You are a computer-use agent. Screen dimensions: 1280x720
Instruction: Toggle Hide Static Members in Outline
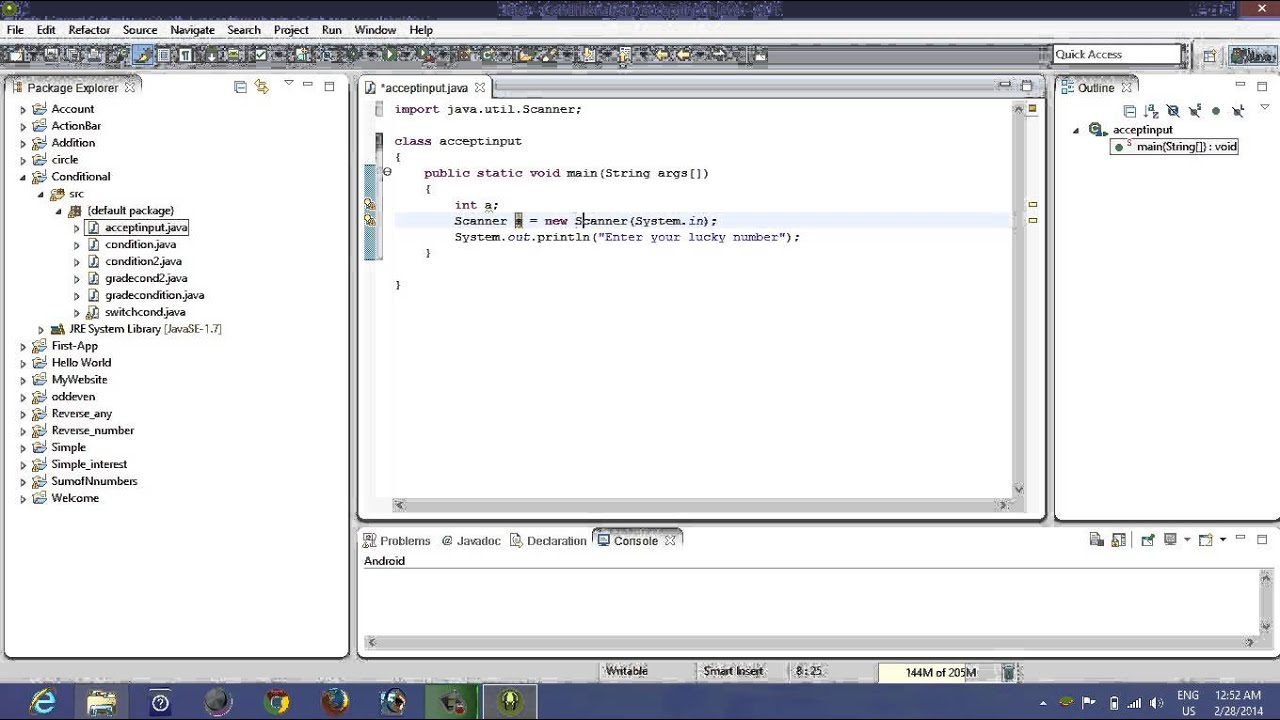tap(1195, 111)
